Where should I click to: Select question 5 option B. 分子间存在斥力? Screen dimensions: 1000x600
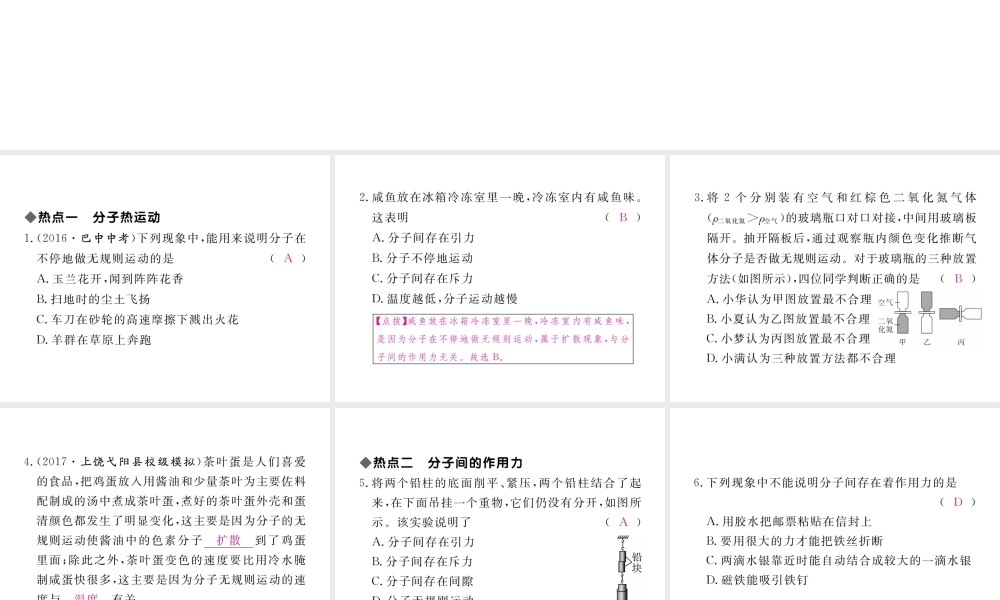click(422, 562)
